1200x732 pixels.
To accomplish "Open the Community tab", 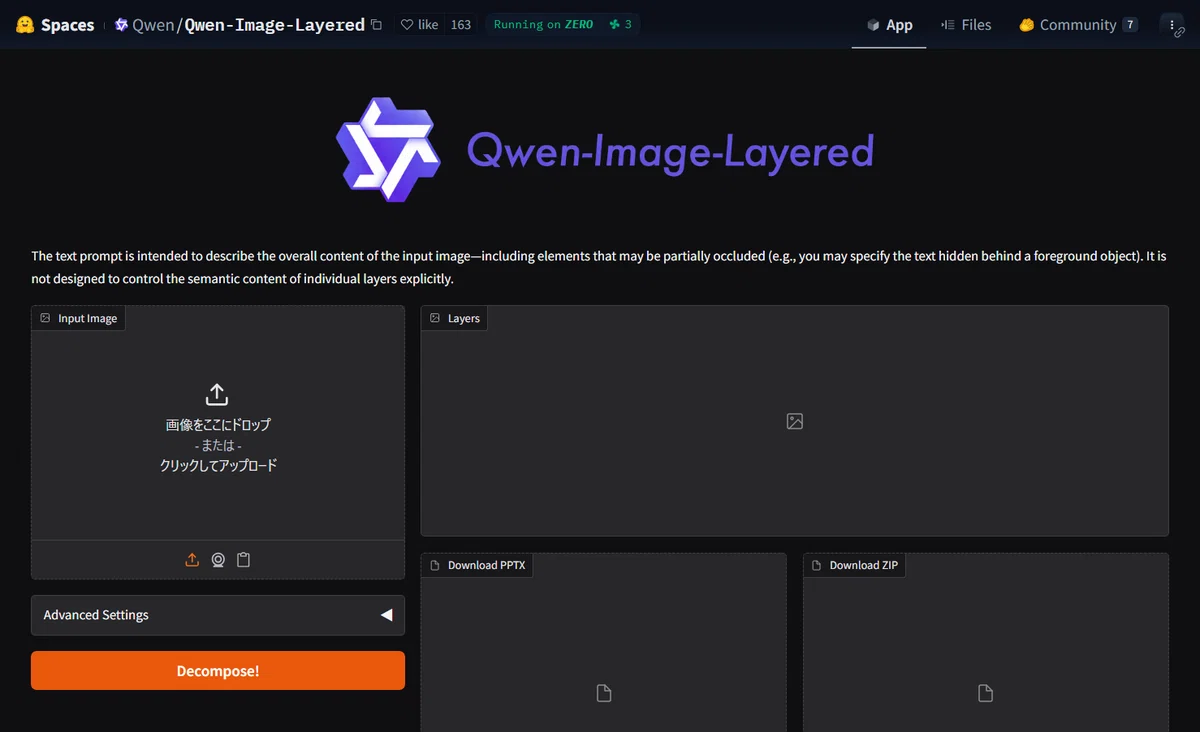I will tap(1077, 25).
